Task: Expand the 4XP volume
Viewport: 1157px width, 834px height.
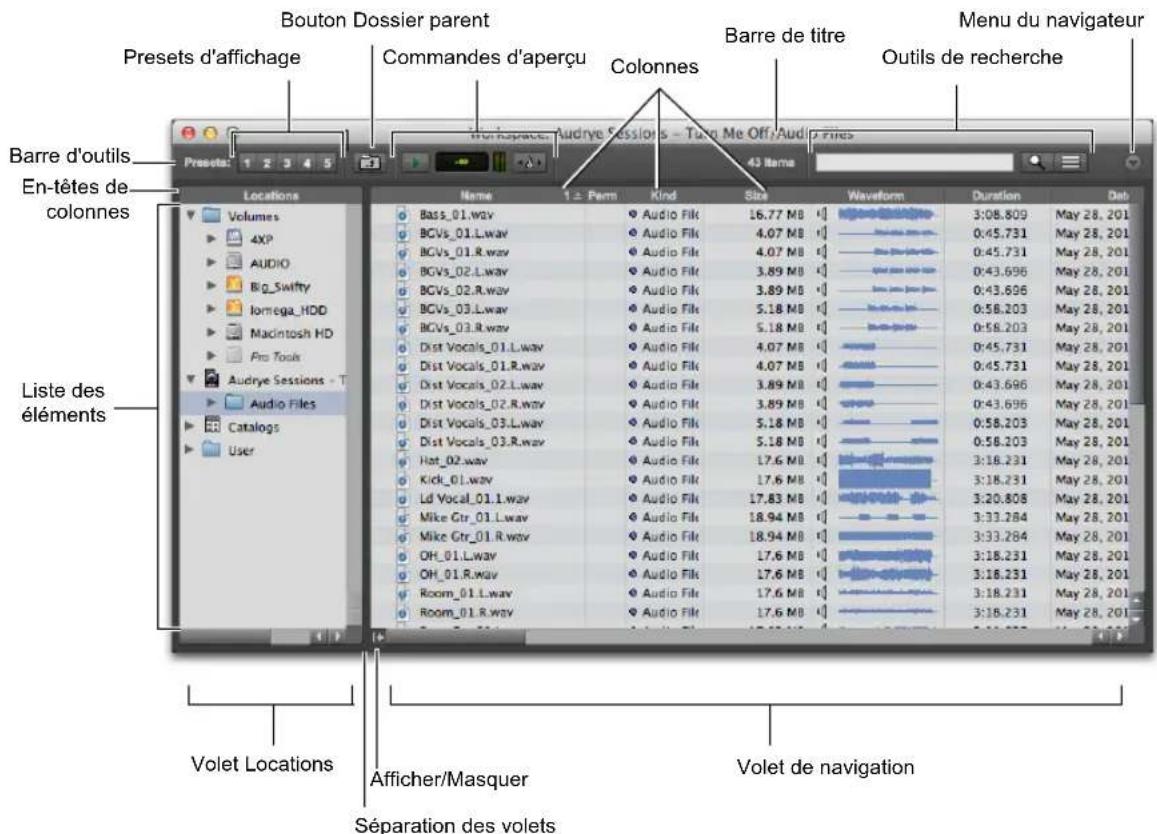Action: point(211,239)
